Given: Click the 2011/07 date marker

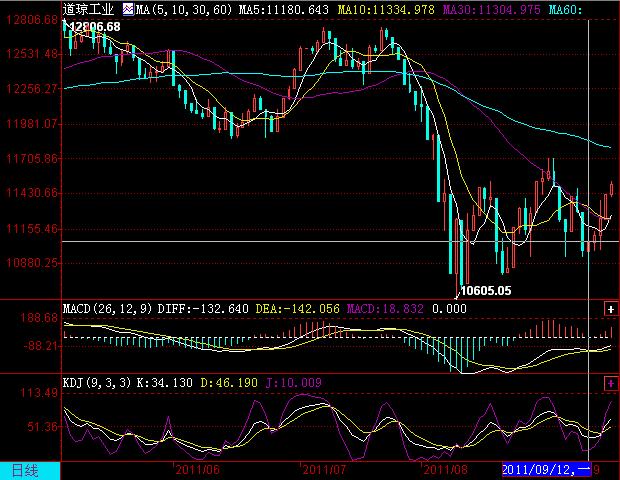Looking at the screenshot, I should (x=324, y=470).
